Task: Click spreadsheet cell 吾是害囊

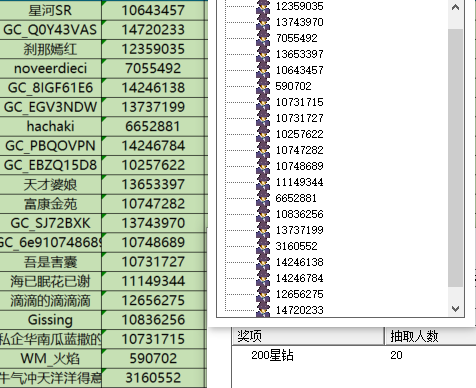Action: pos(50,262)
